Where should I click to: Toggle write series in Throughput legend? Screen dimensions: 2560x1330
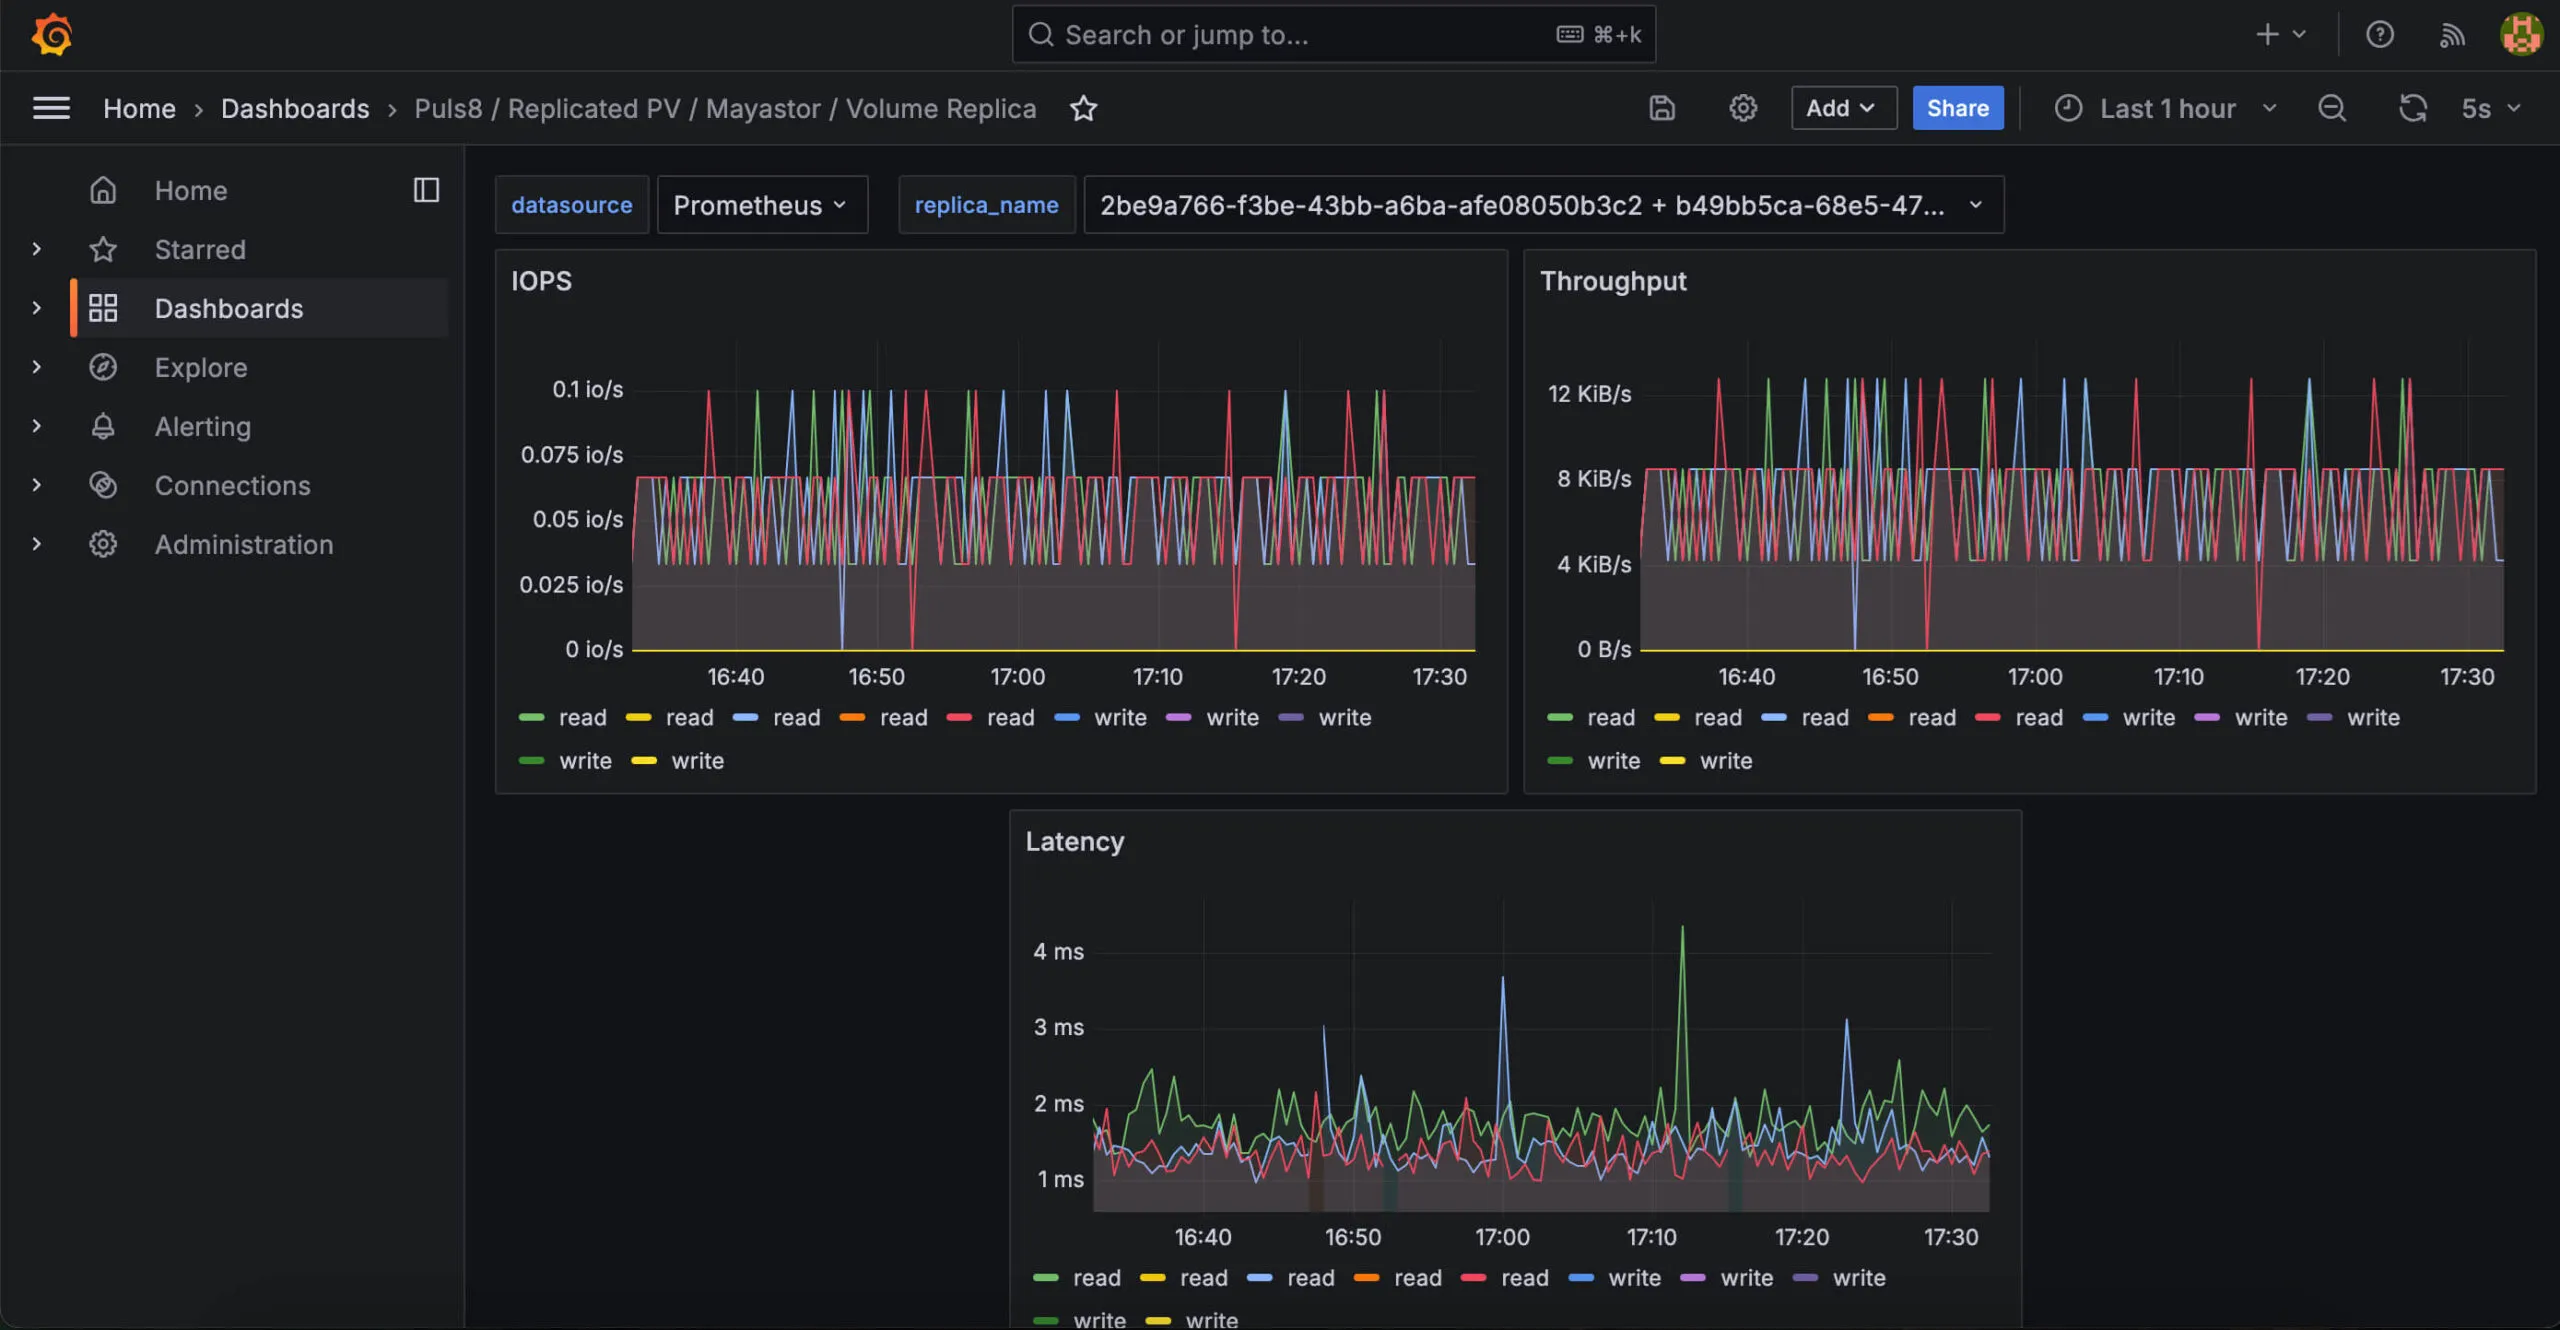pos(2151,717)
